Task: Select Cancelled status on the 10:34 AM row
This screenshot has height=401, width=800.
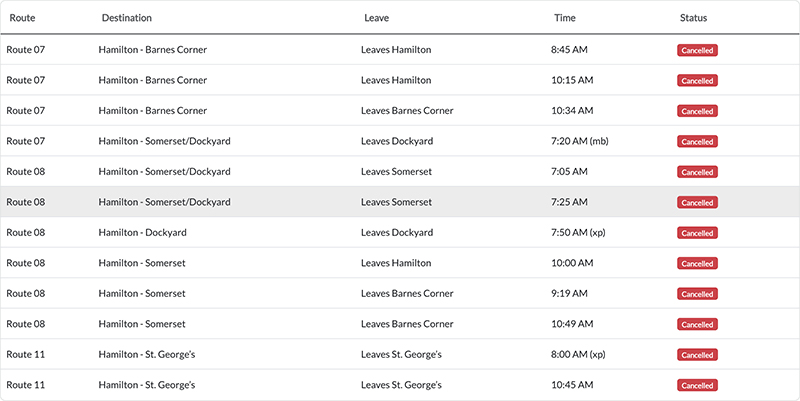Action: (x=697, y=111)
